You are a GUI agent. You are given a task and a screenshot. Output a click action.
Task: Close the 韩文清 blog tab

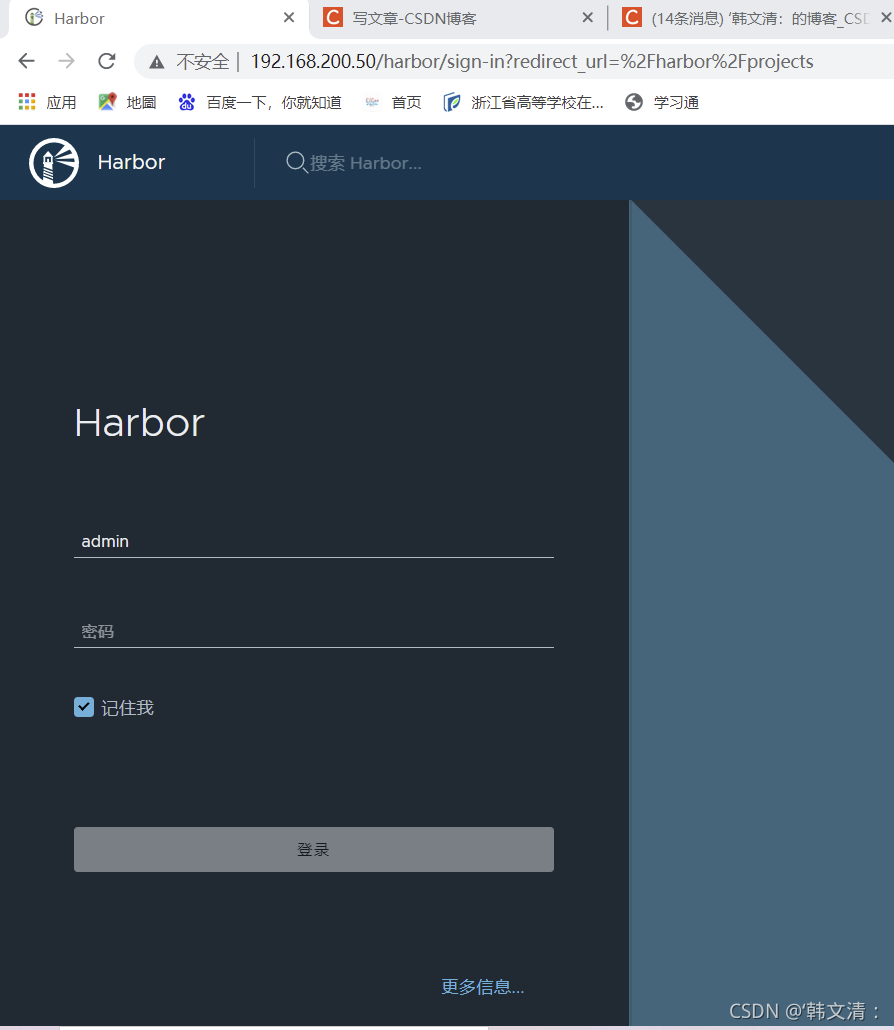pyautogui.click(x=886, y=18)
